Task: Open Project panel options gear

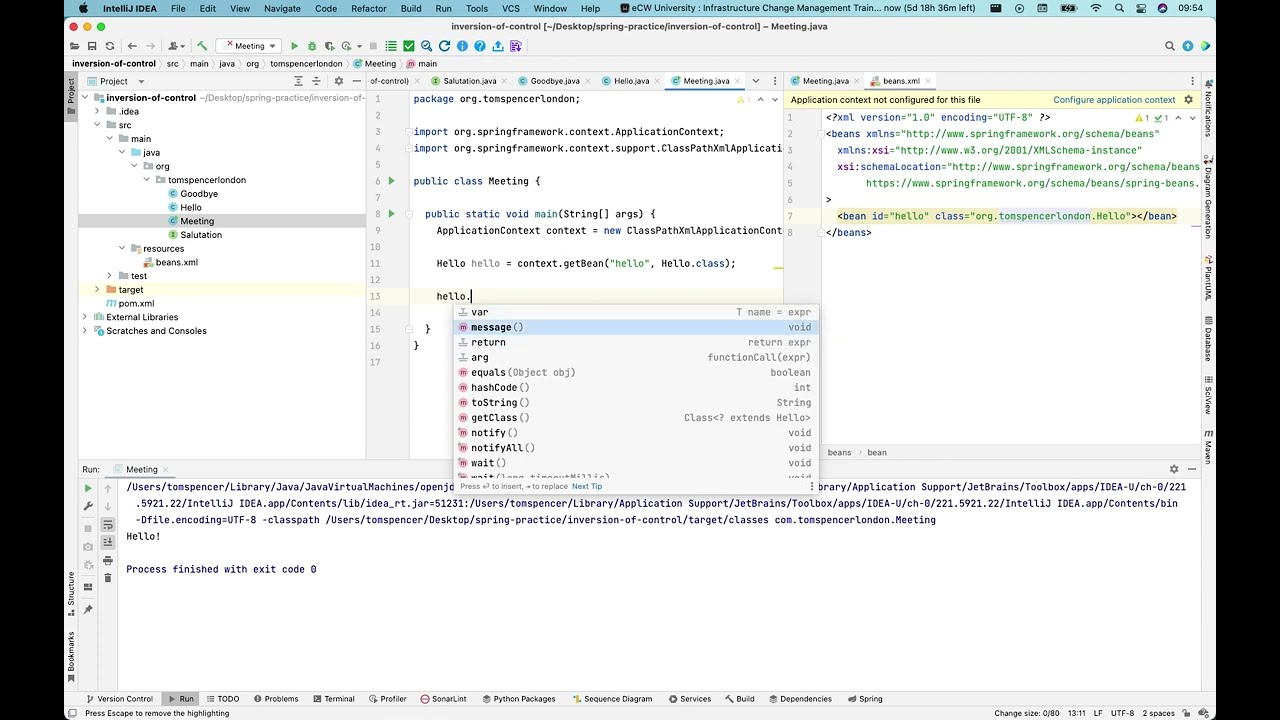Action: tap(339, 81)
